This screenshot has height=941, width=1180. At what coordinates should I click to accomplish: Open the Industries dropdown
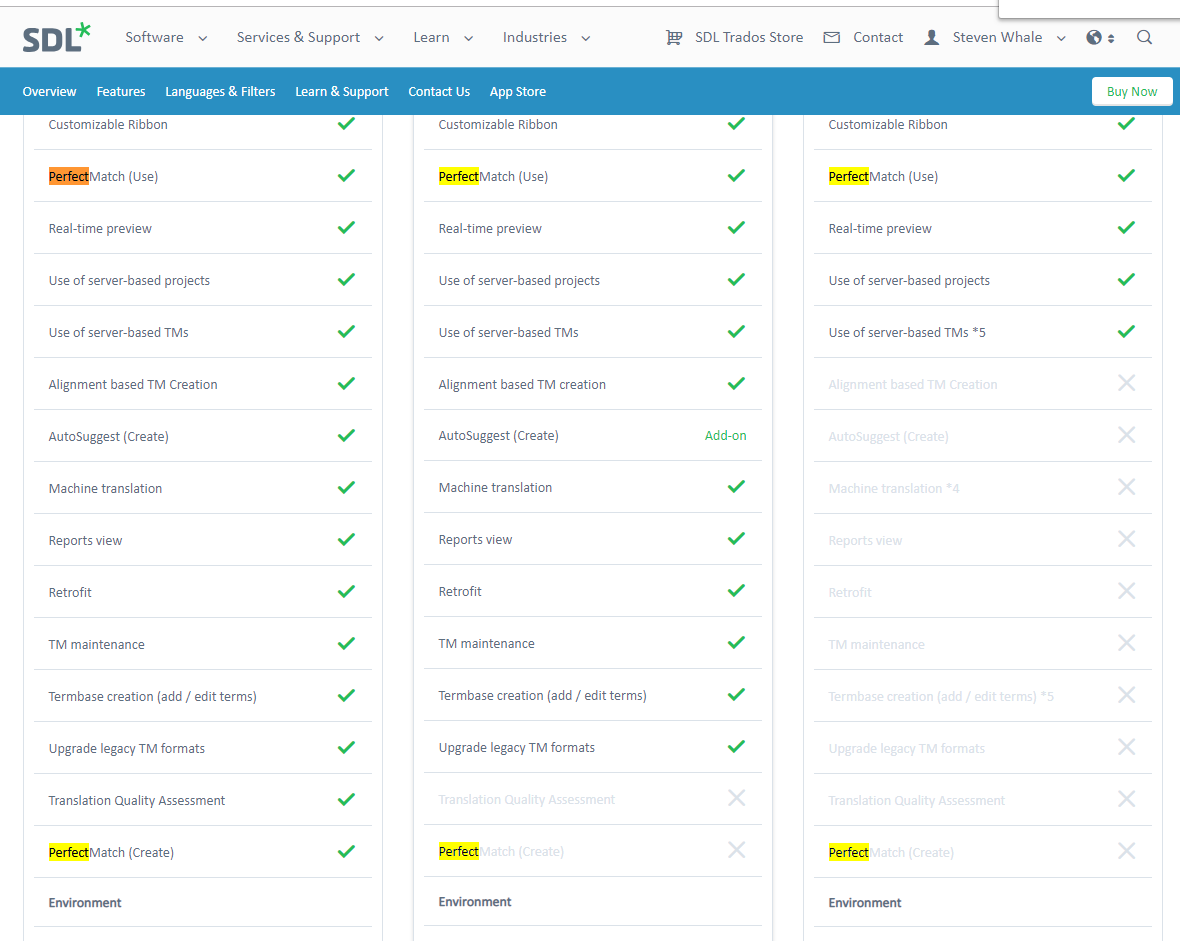pyautogui.click(x=546, y=38)
